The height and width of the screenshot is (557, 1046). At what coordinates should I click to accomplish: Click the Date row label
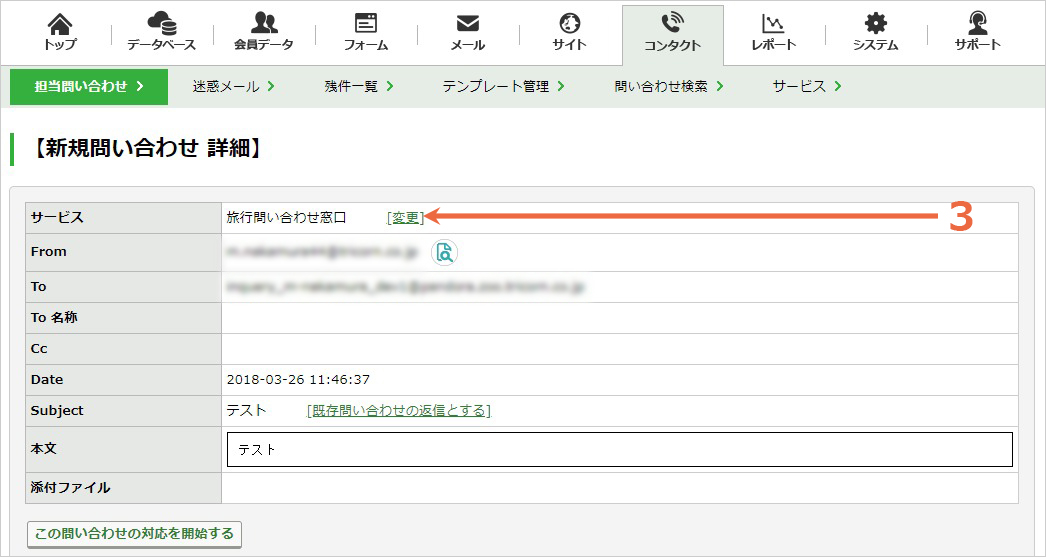[x=47, y=380]
